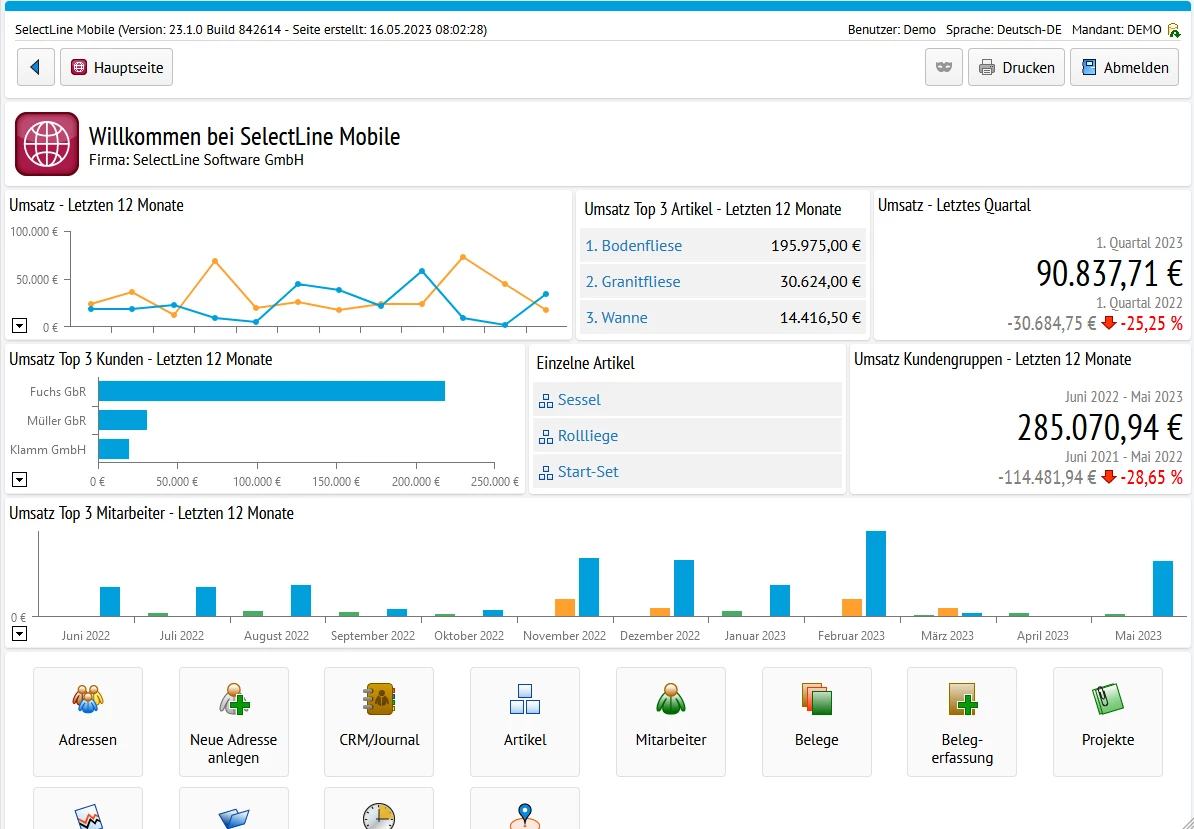
Task: Click the mask icon button
Action: 944,67
